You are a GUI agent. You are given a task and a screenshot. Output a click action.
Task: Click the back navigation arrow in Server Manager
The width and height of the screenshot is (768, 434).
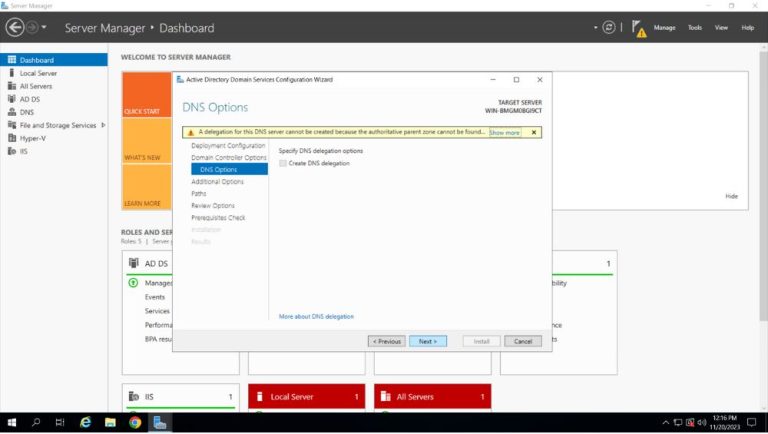[x=15, y=27]
